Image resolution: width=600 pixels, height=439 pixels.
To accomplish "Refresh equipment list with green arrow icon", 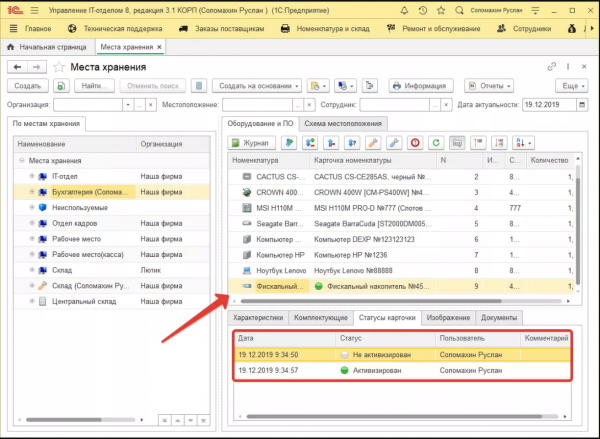I will pos(436,143).
